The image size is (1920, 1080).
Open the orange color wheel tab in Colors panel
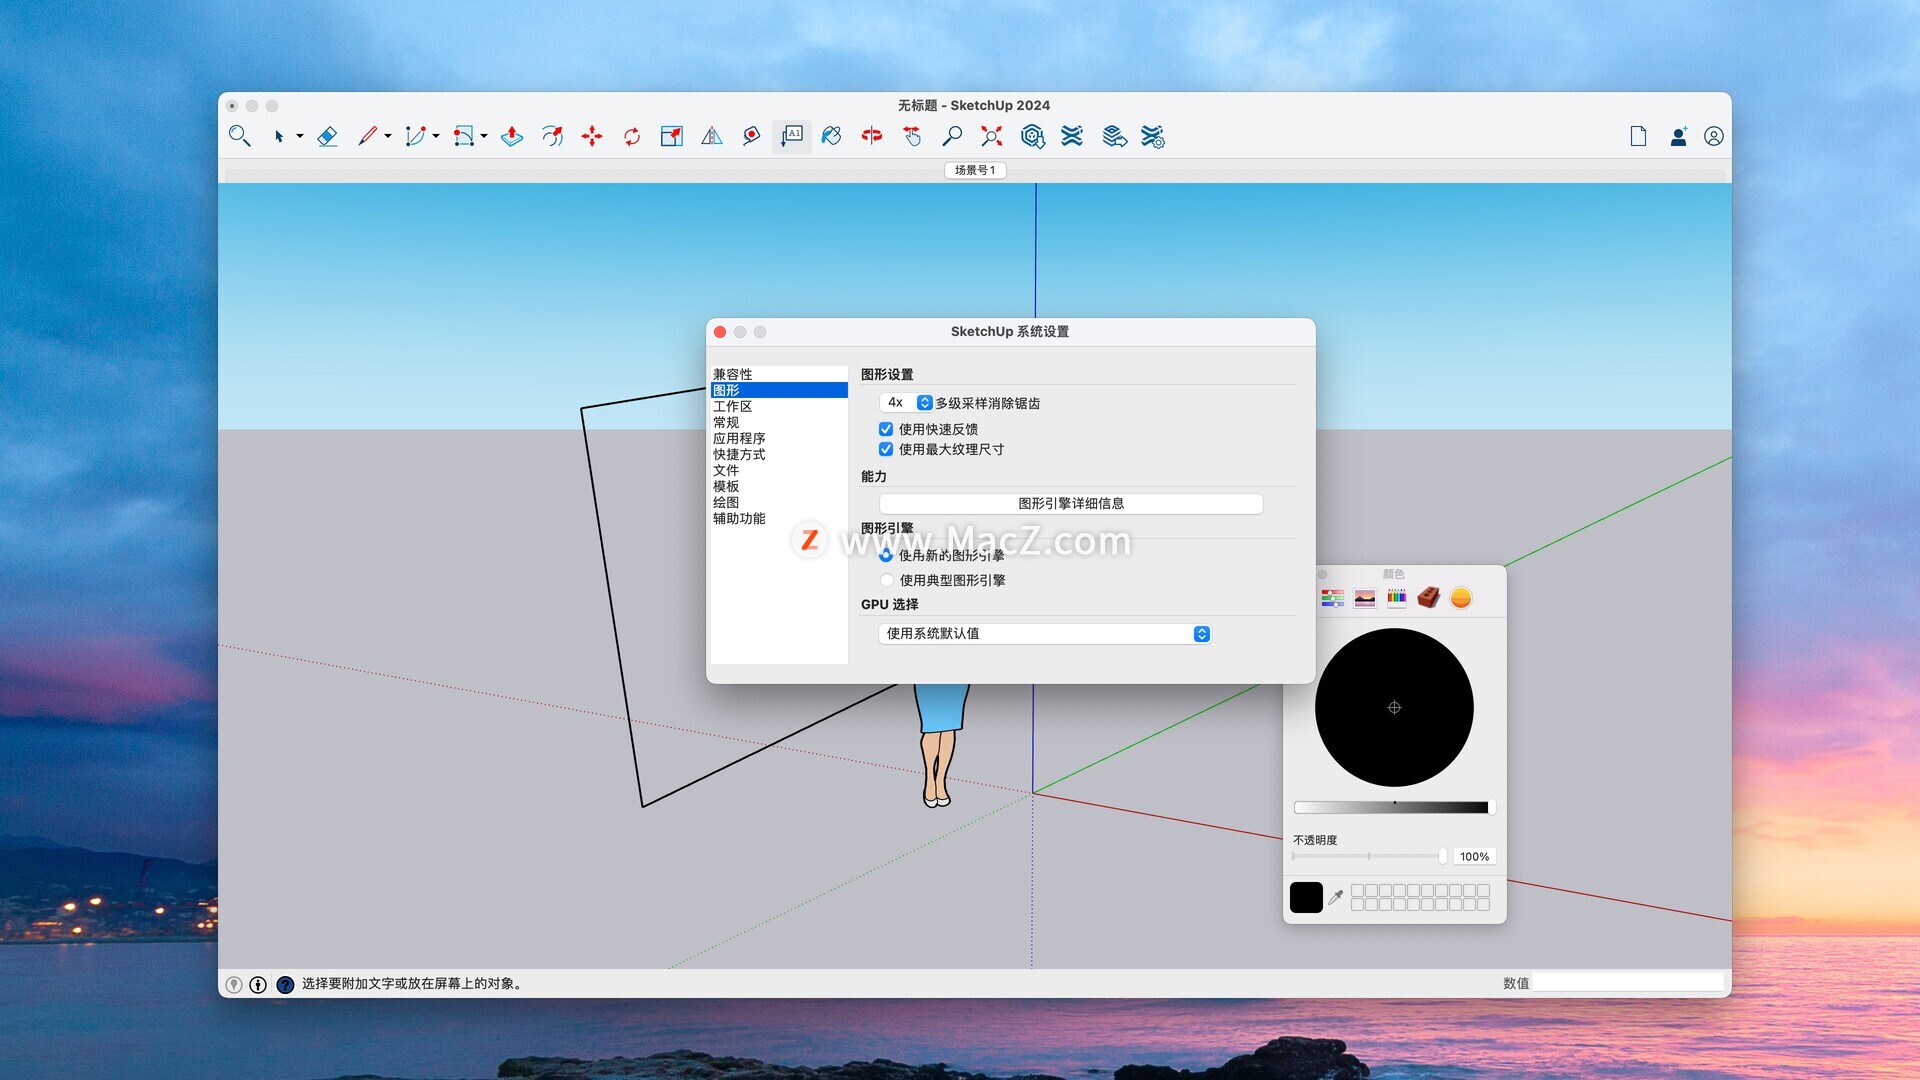click(1461, 598)
